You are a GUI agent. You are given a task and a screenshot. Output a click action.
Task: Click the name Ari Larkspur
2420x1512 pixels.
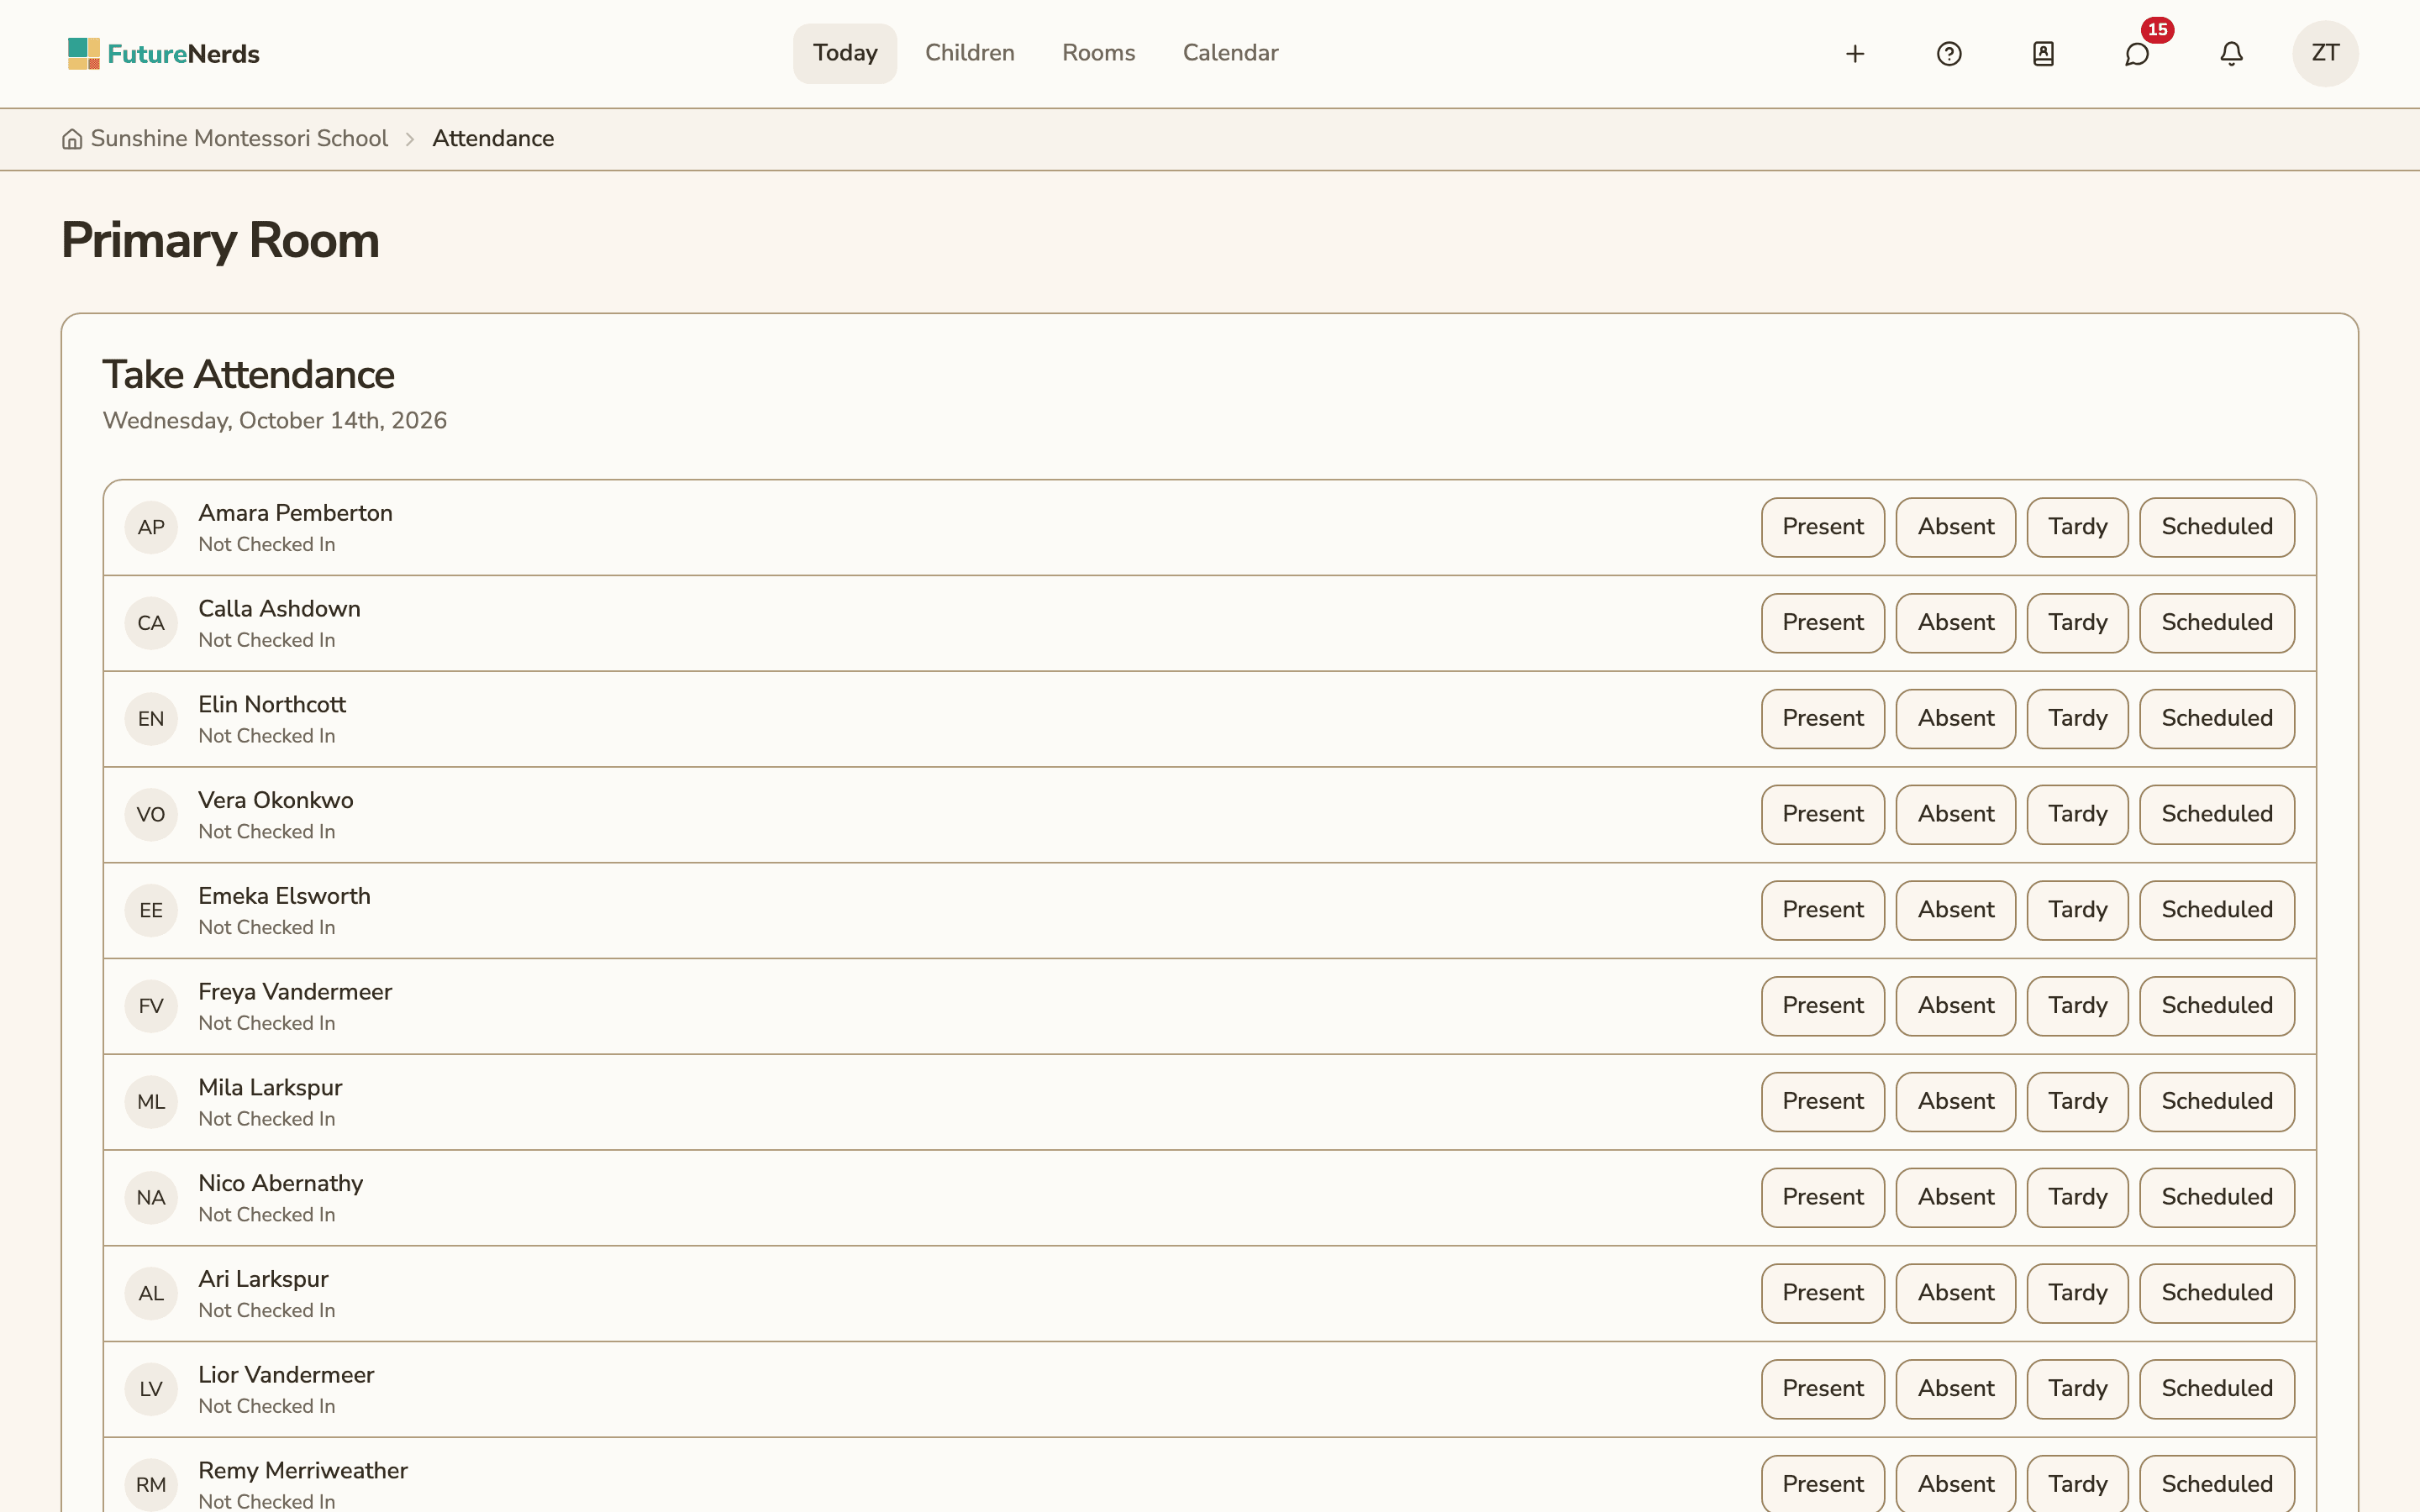pyautogui.click(x=263, y=1279)
